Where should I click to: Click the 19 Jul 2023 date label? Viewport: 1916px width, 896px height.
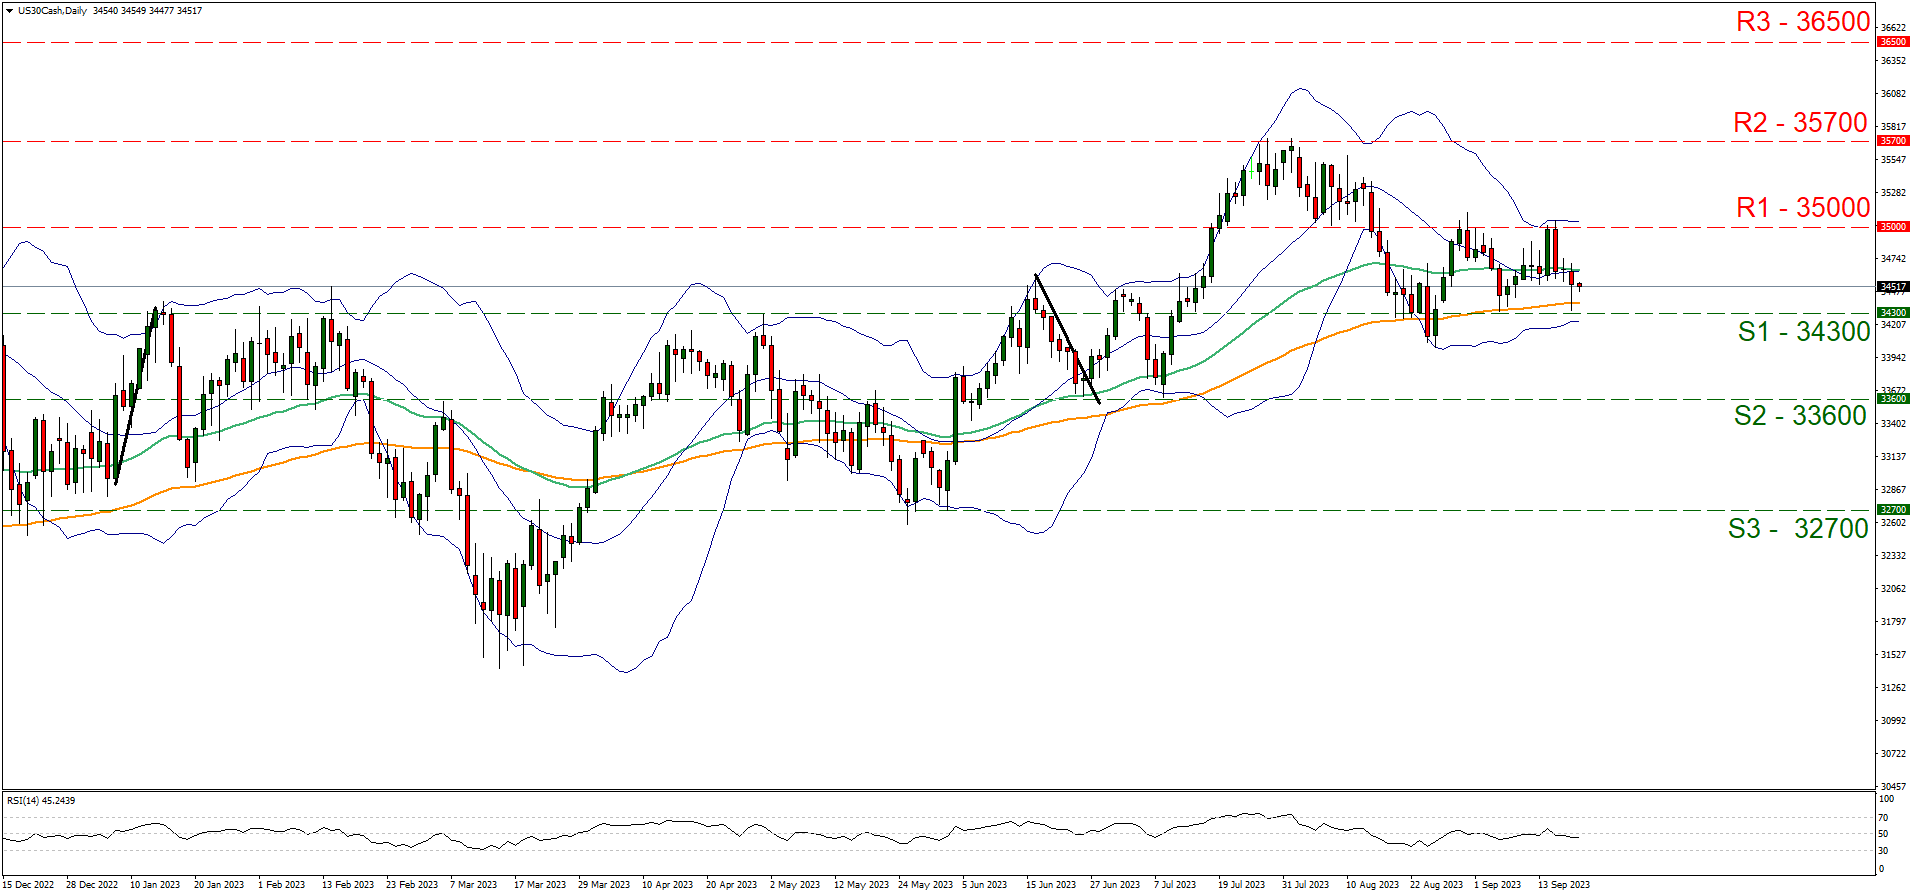(1243, 885)
